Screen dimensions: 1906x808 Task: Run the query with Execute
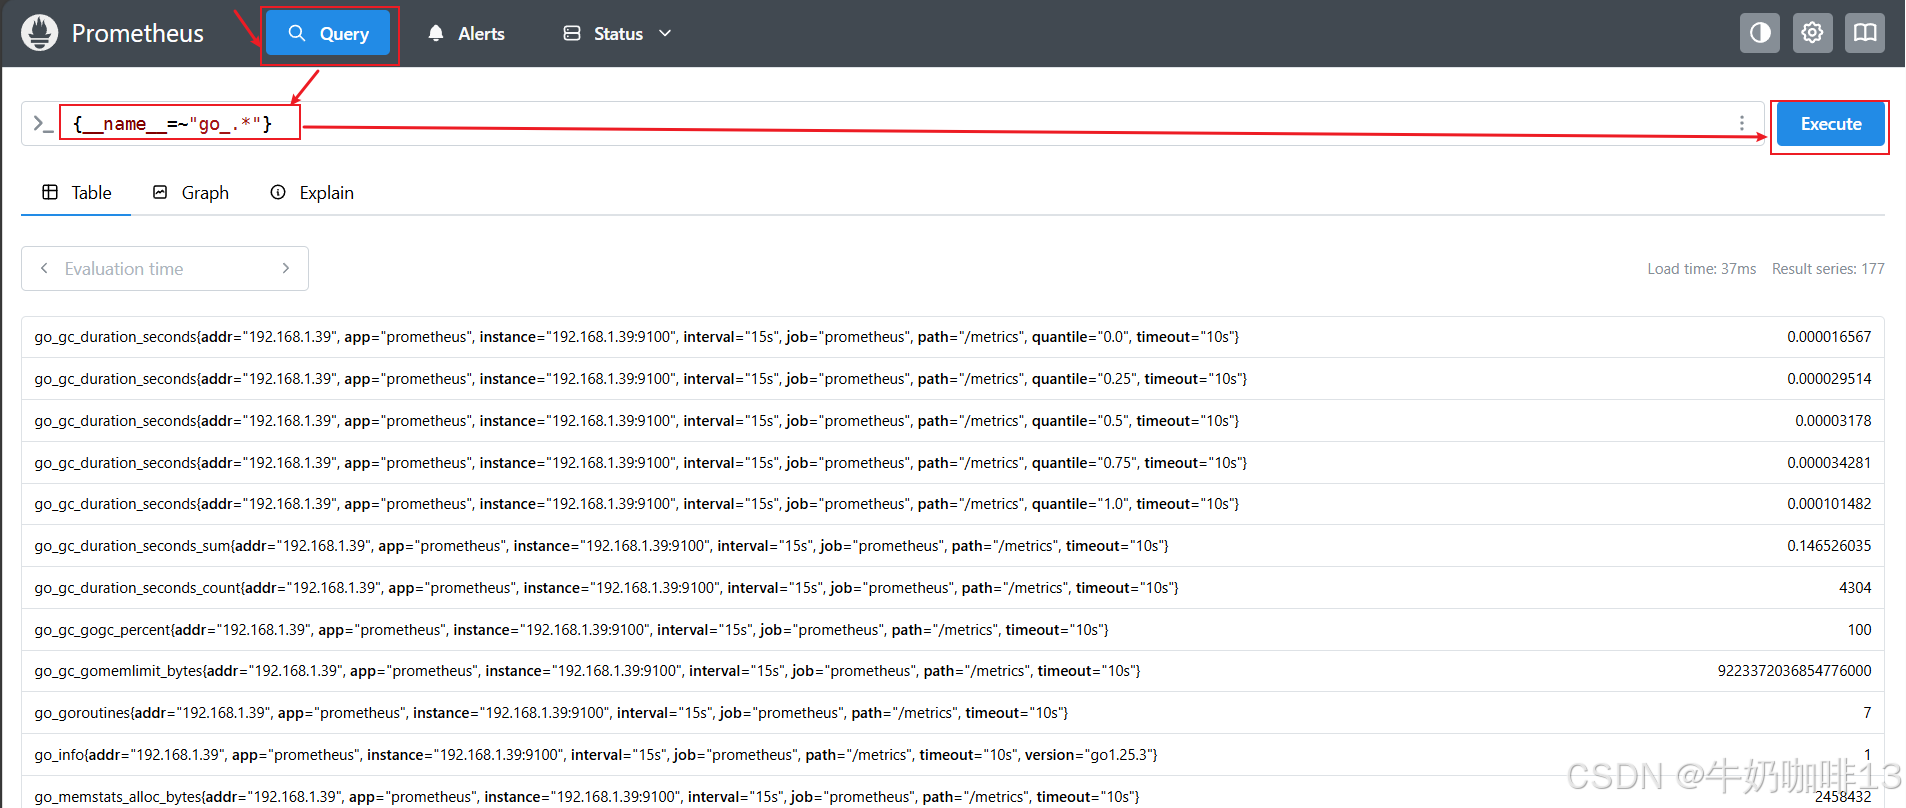click(1831, 124)
